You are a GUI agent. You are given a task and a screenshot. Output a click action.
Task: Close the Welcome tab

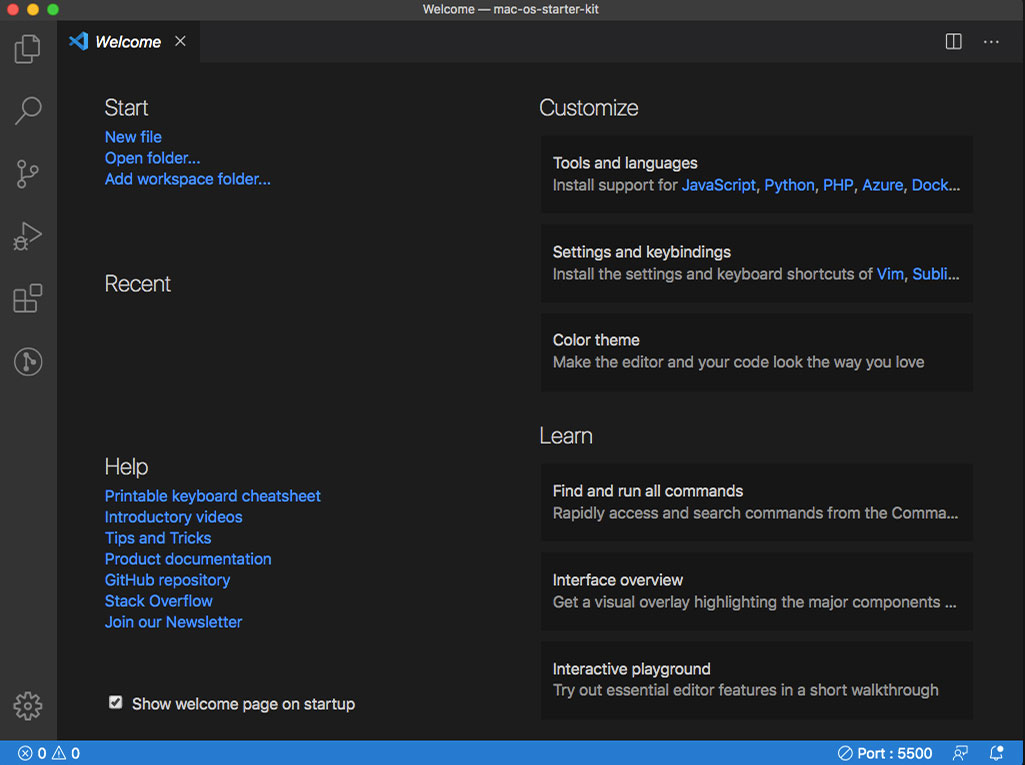[x=179, y=41]
